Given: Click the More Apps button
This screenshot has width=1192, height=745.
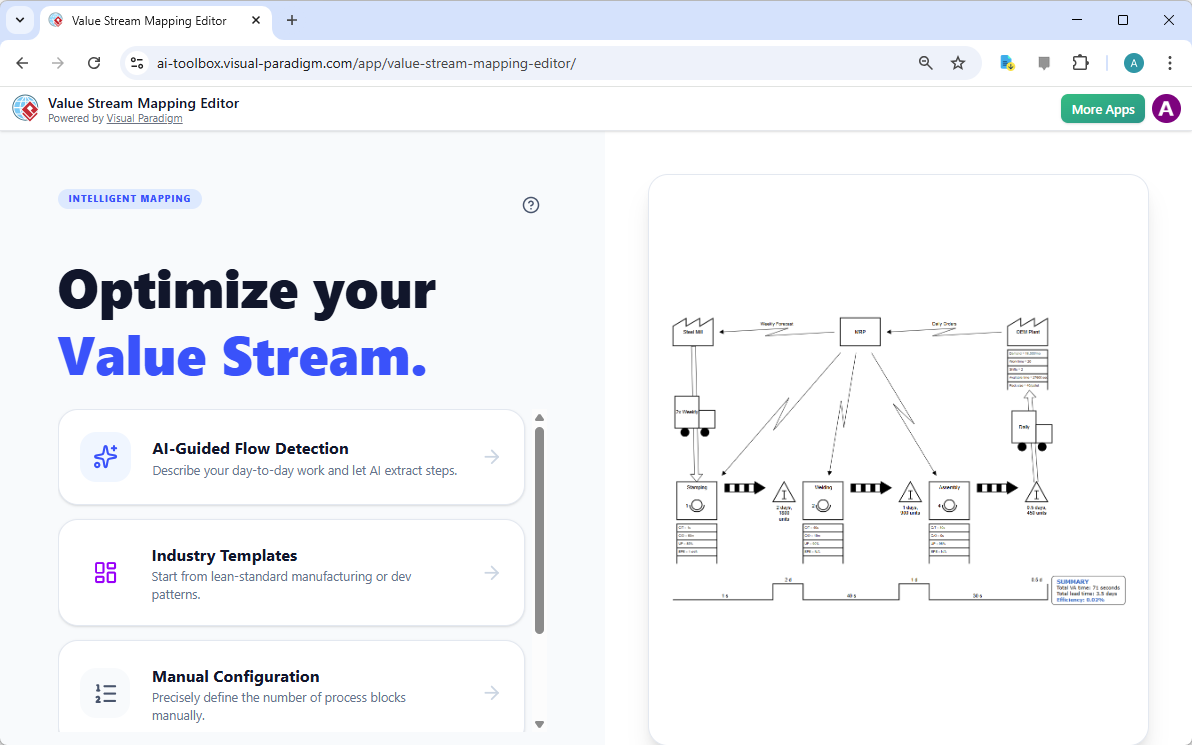Looking at the screenshot, I should coord(1102,108).
